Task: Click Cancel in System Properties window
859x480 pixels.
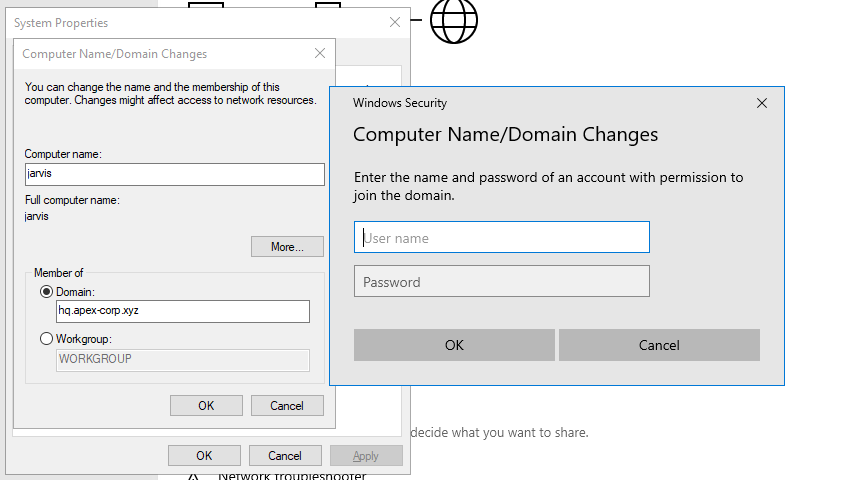Action: (285, 456)
